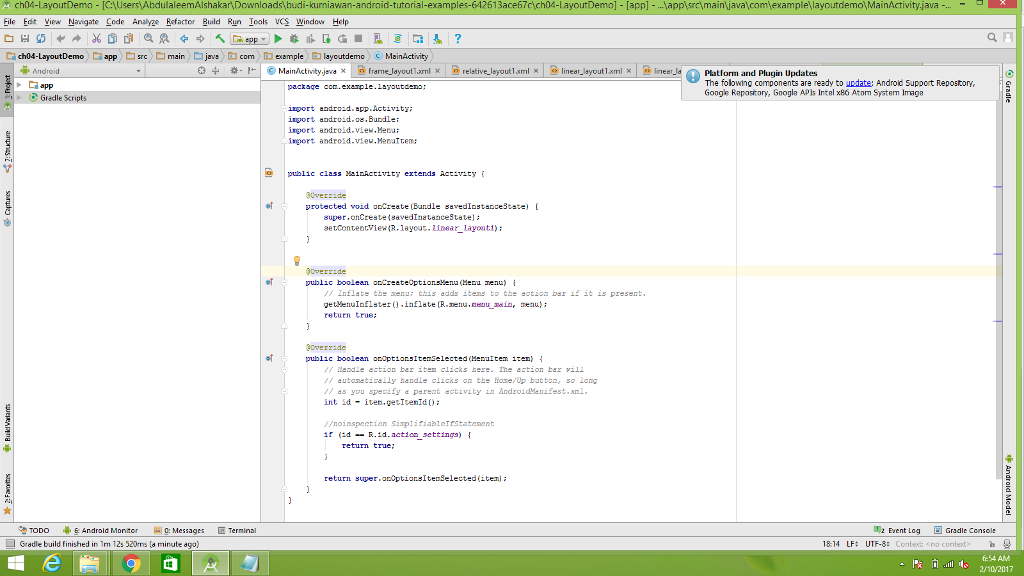Run the app with the green Run button
This screenshot has height=576, width=1024.
pyautogui.click(x=278, y=39)
